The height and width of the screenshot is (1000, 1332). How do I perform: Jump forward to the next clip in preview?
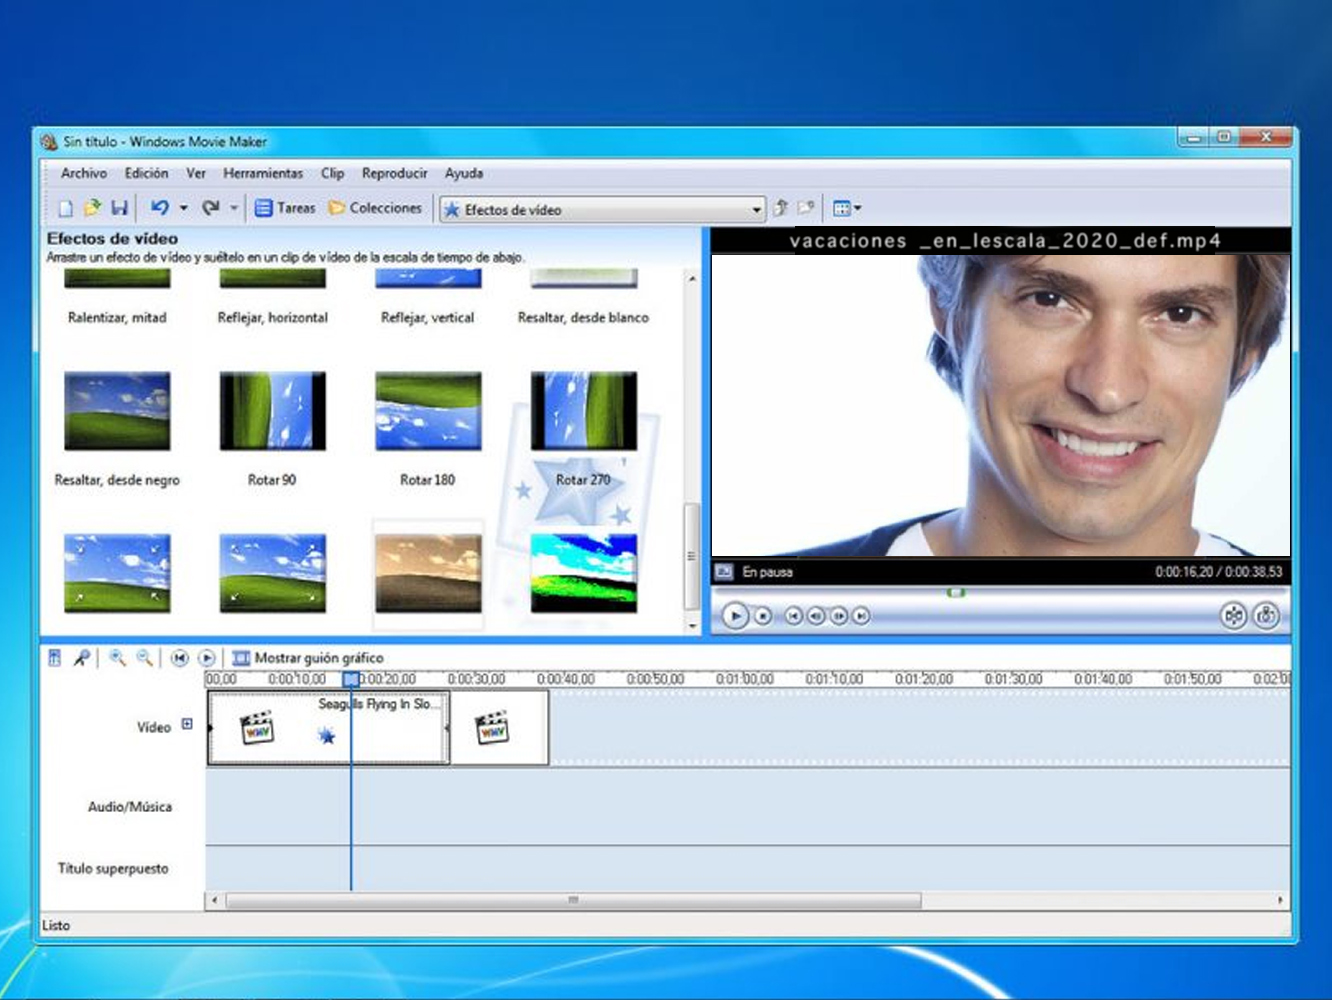[x=861, y=616]
